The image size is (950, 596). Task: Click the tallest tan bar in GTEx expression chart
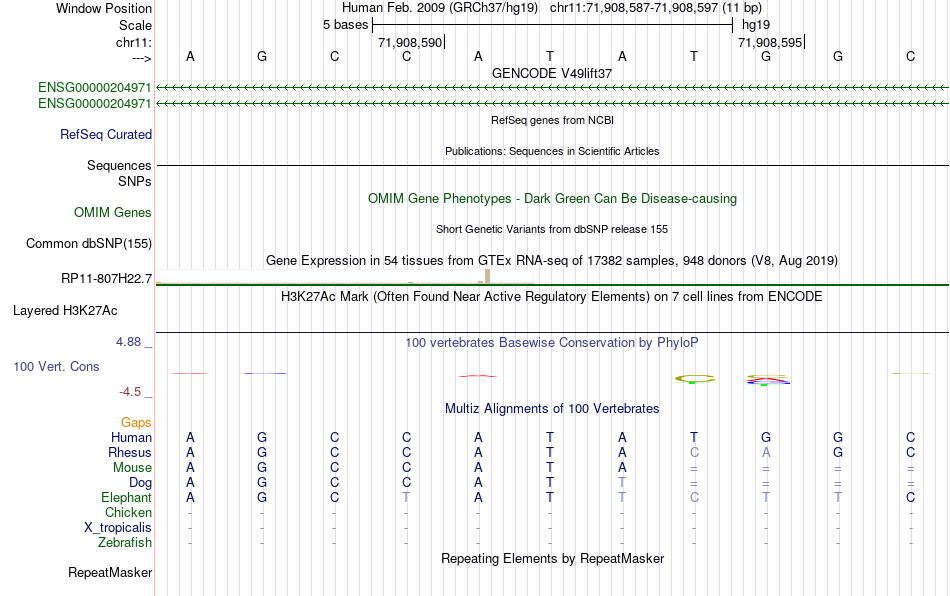pos(487,276)
